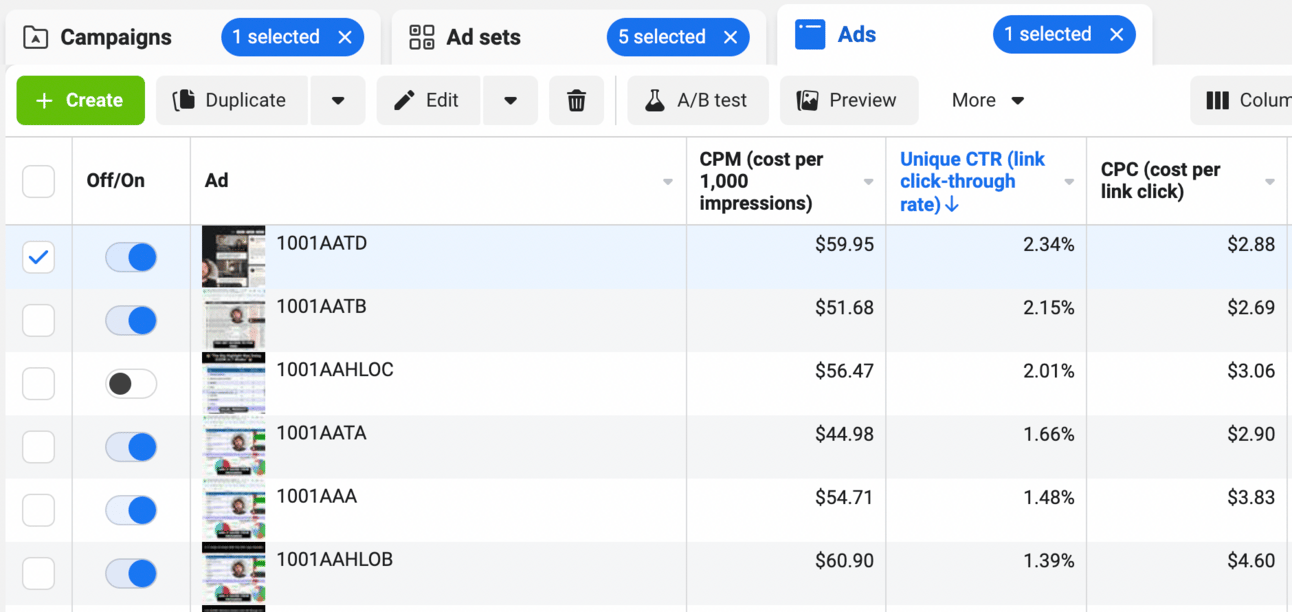The image size is (1292, 612).
Task: Turn off the 1001AATD ad toggle
Action: point(131,258)
